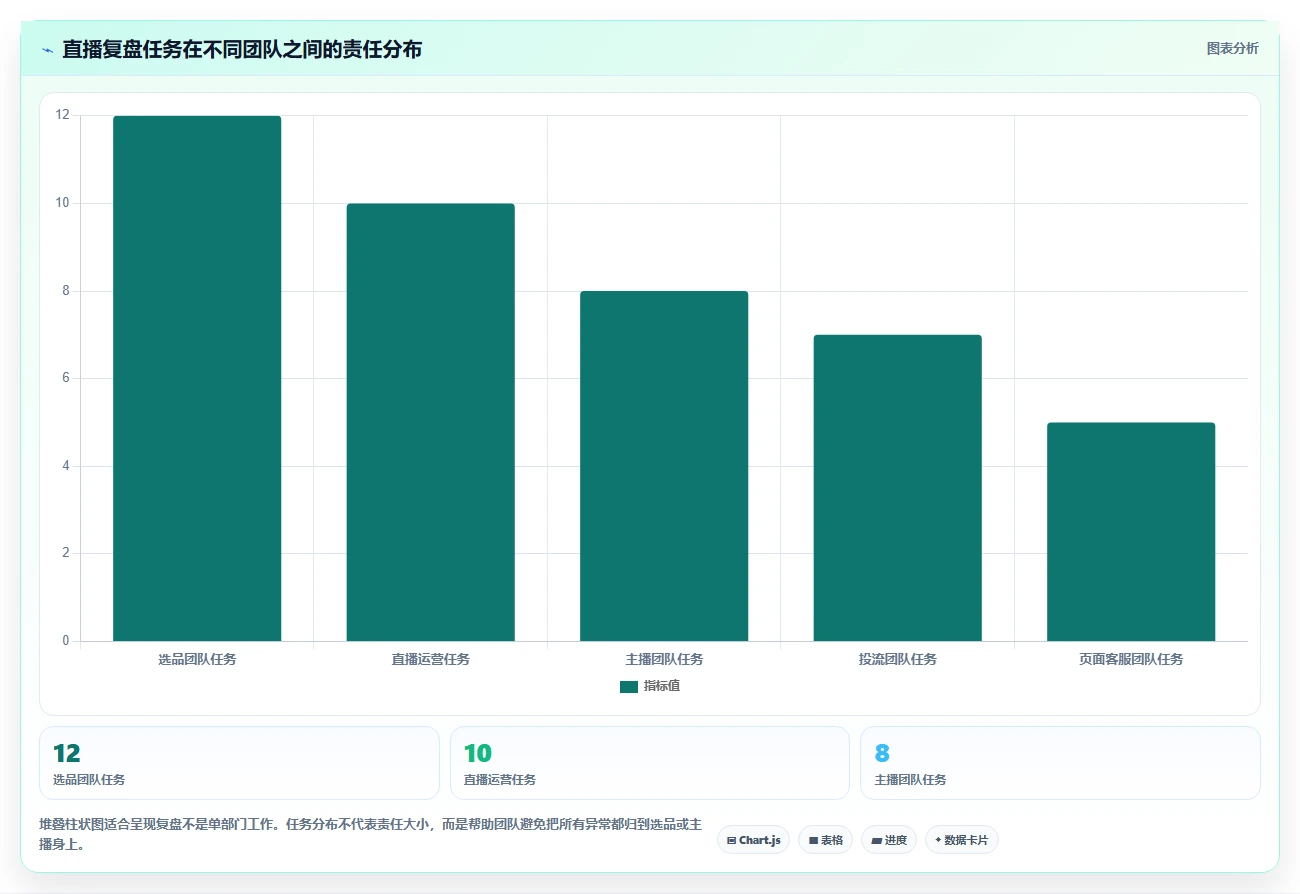Open the 主播团队任务 data card showing 8
Viewport: 1300px width, 894px height.
(x=1060, y=763)
